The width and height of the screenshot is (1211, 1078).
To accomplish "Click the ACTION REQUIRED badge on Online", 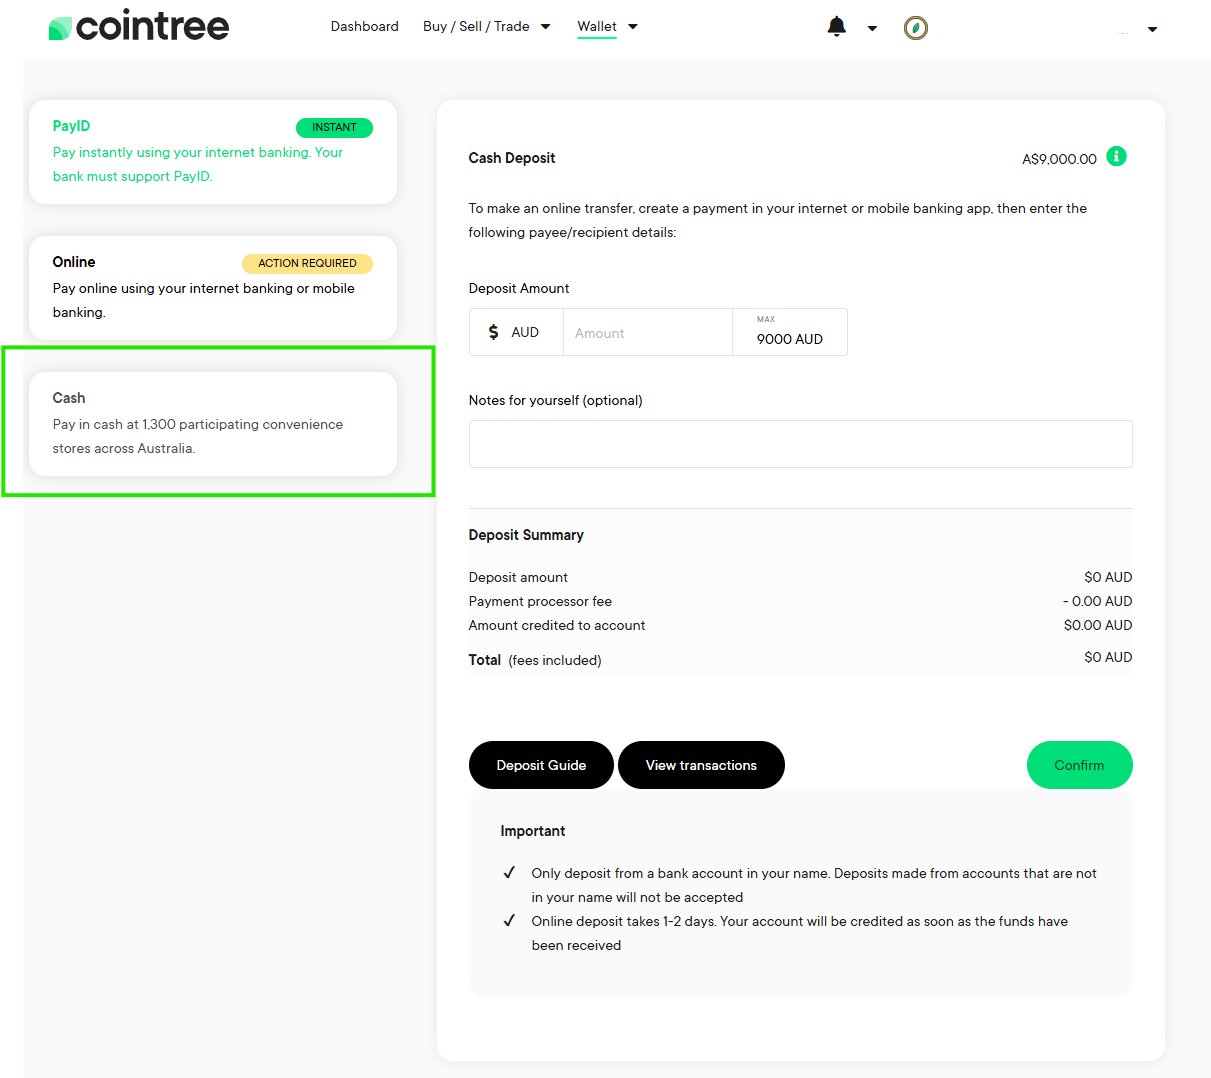I will tap(307, 263).
